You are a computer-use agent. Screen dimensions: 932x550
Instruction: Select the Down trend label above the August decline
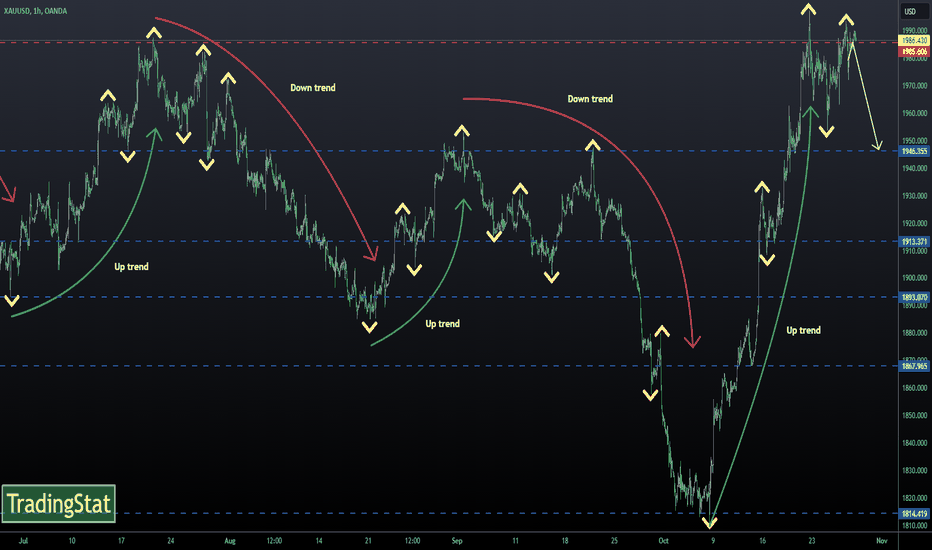pyautogui.click(x=313, y=87)
